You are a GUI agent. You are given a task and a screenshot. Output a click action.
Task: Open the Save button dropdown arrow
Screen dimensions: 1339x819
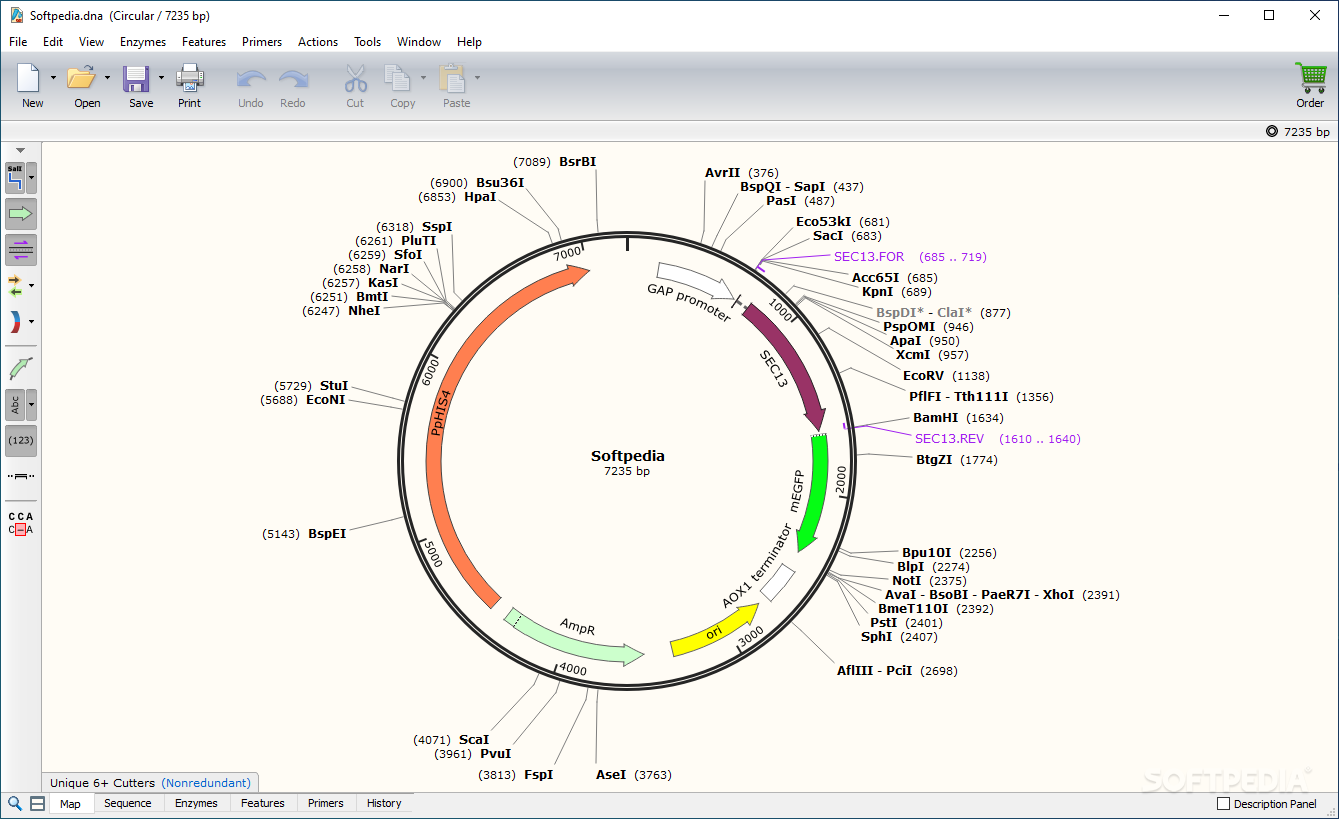click(x=161, y=78)
